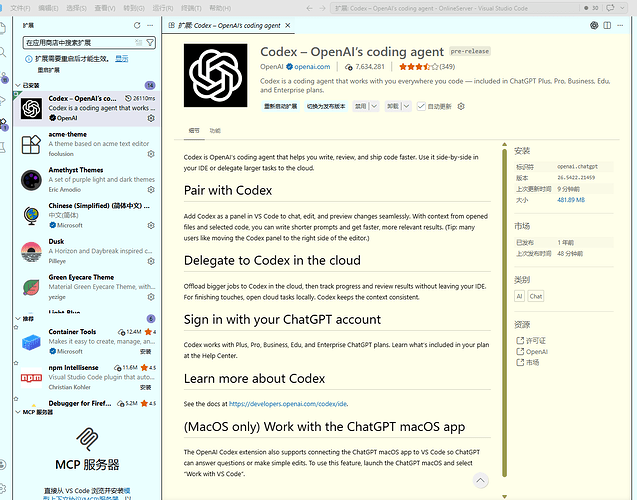
Task: Open Run and Debug in the activity bar
Action: pos(3,100)
